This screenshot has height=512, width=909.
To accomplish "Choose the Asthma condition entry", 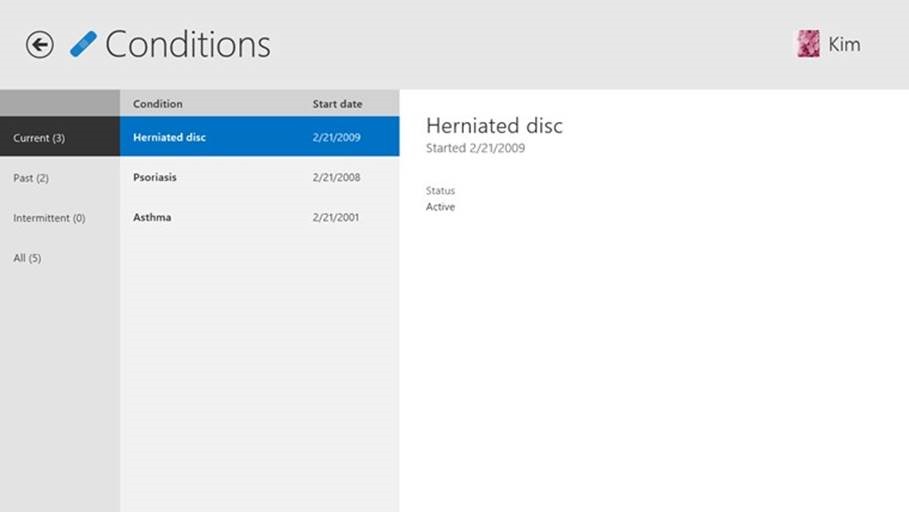I will click(x=152, y=217).
